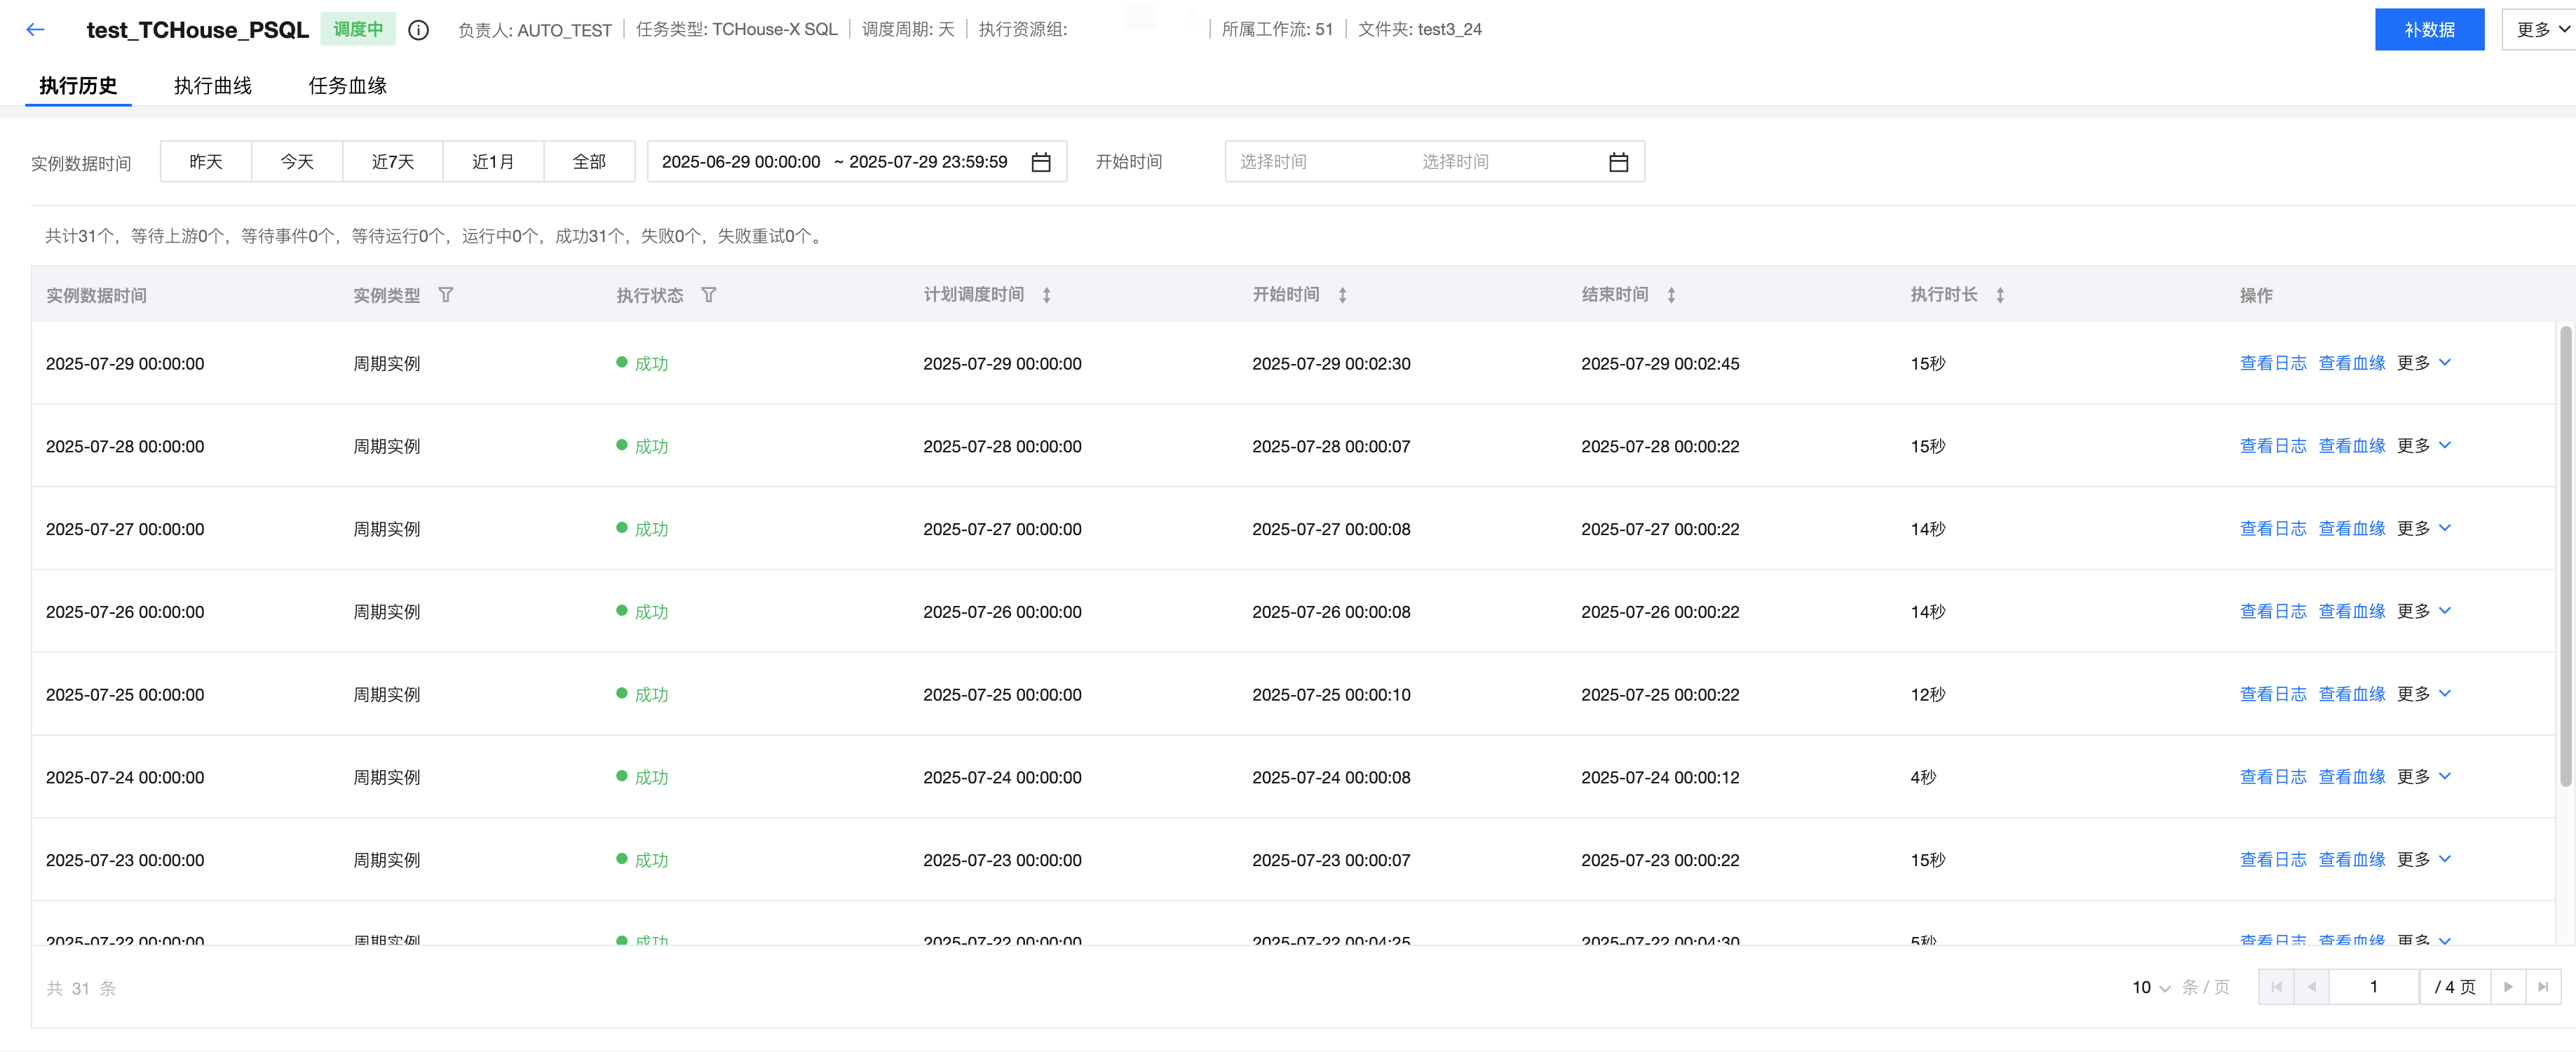Sort by planned schedule time

point(1046,295)
